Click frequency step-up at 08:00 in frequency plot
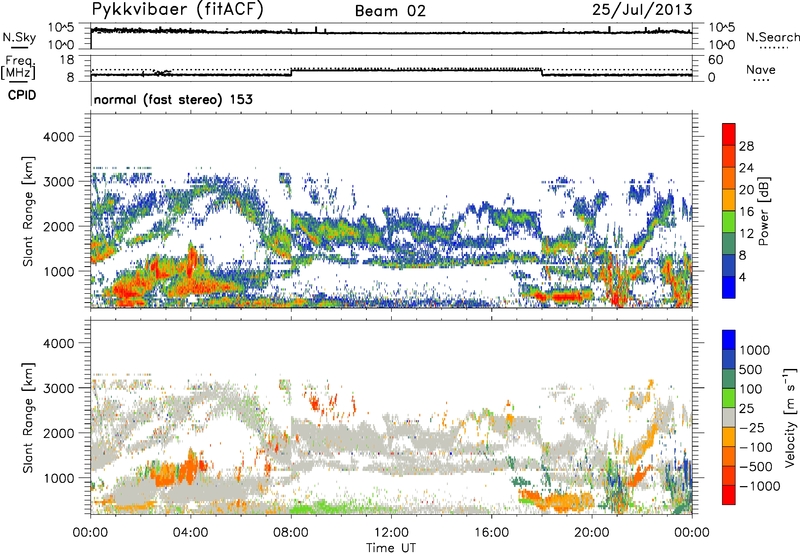Image resolution: width=800 pixels, height=554 pixels. [x=291, y=72]
